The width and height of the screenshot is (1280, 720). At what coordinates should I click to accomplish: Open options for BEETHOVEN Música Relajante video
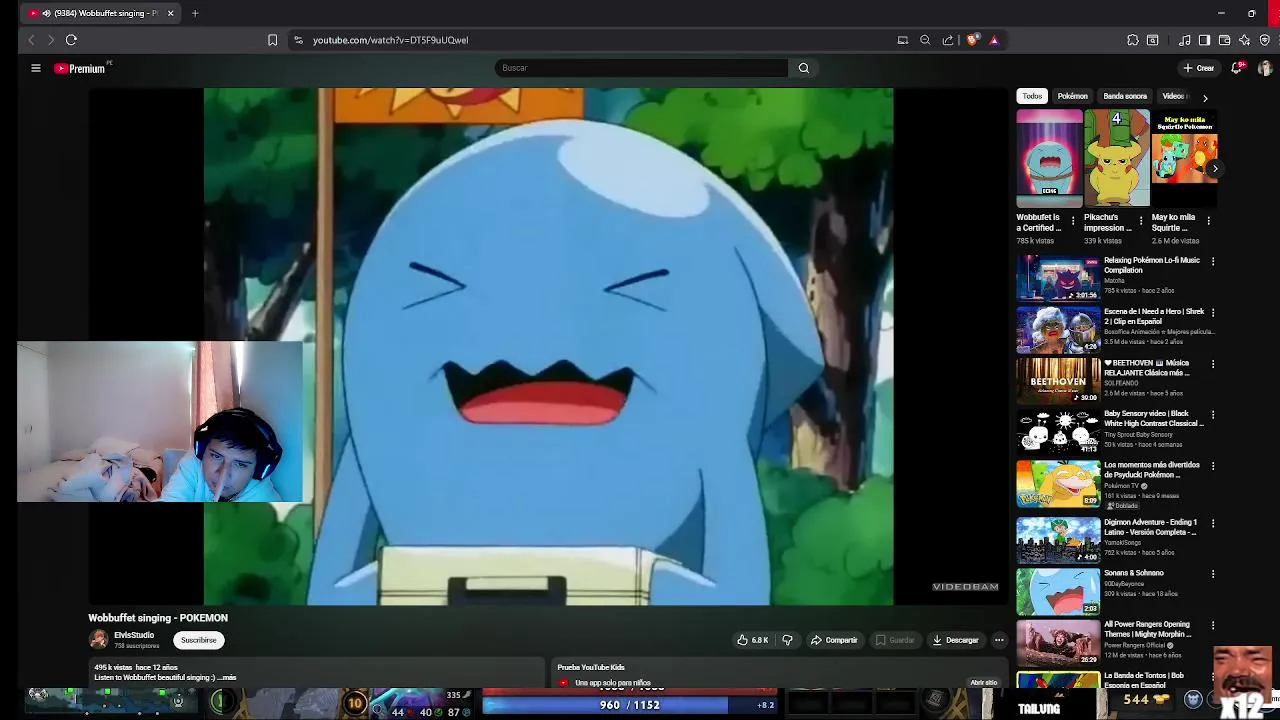(x=1213, y=365)
